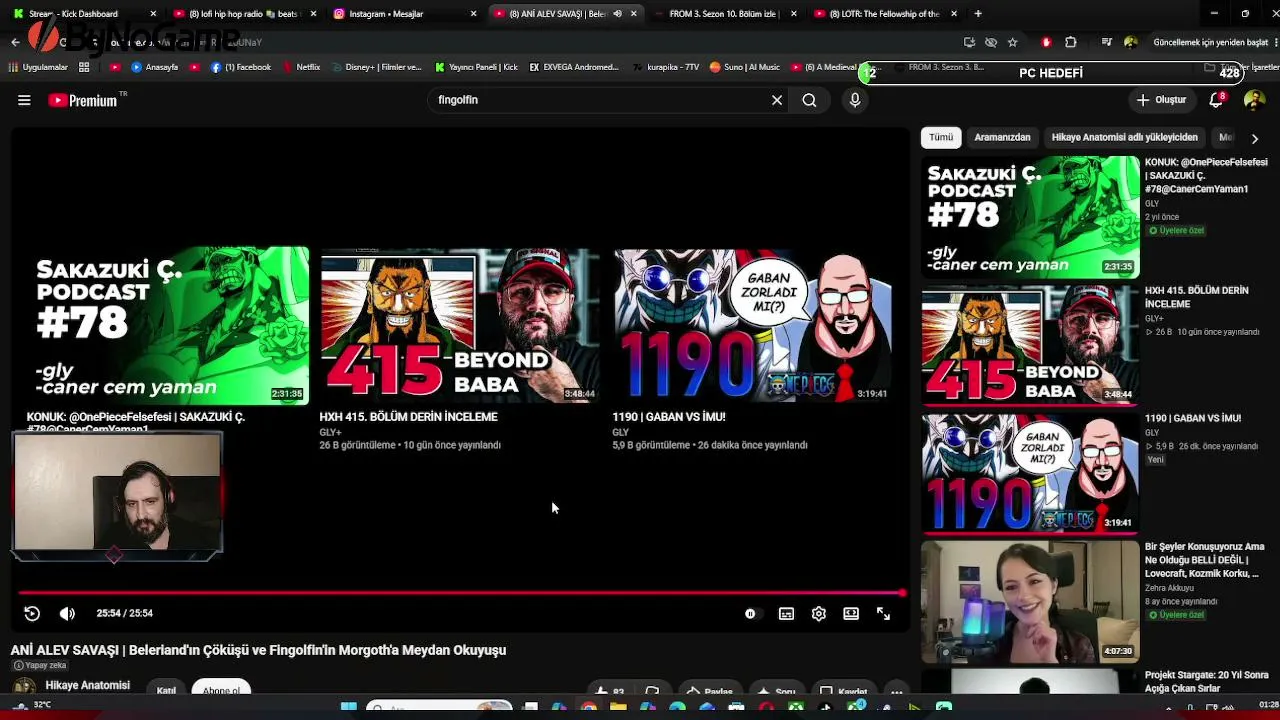
Task: Click the Güncellemek için yeniden başlat button
Action: pos(1210,42)
